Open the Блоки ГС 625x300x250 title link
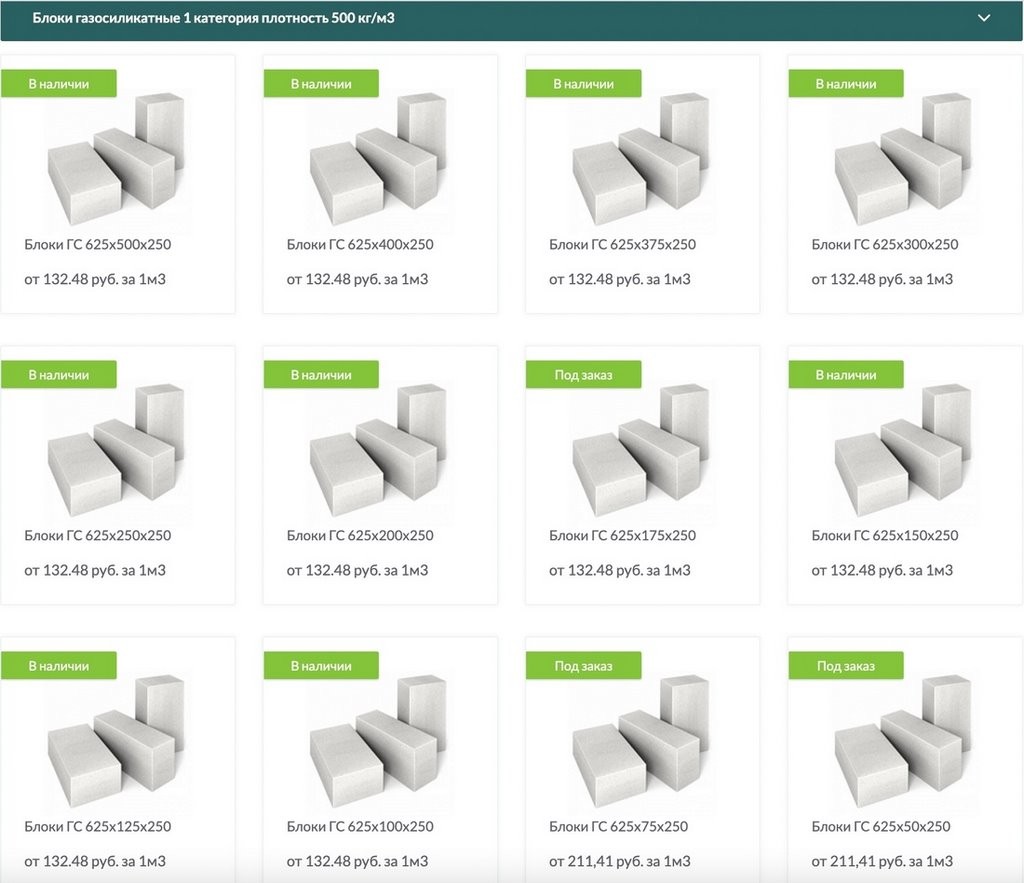The image size is (1024, 883). 884,245
